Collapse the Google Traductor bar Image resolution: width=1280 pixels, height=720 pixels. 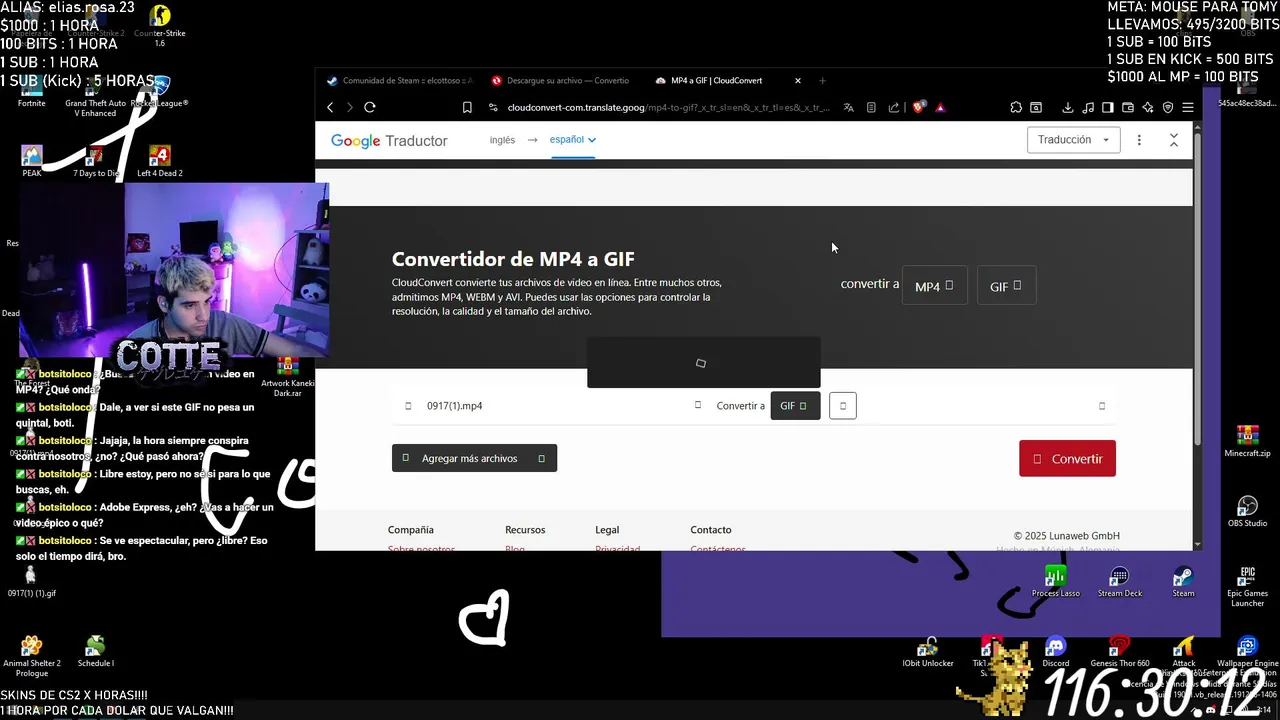[x=1174, y=140]
